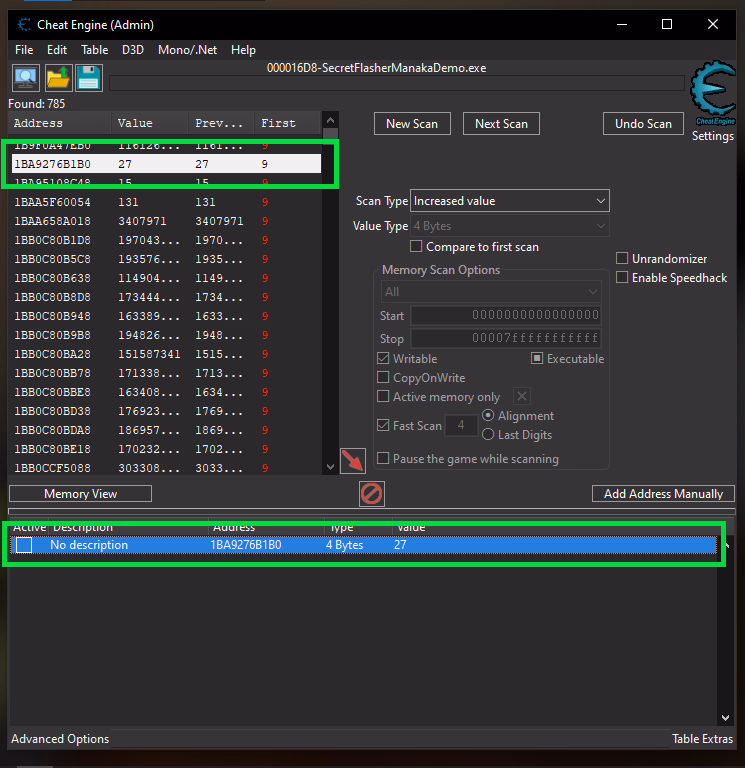Click the scan progress bar
Image resolution: width=745 pixels, height=768 pixels.
396,83
